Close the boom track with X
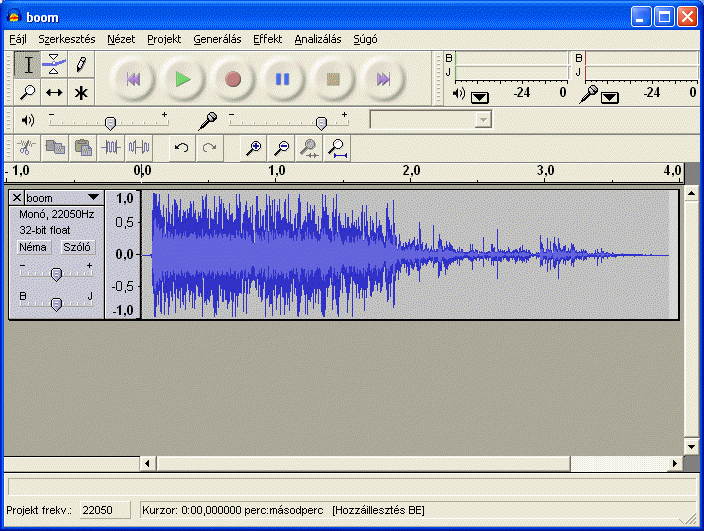 [x=17, y=197]
